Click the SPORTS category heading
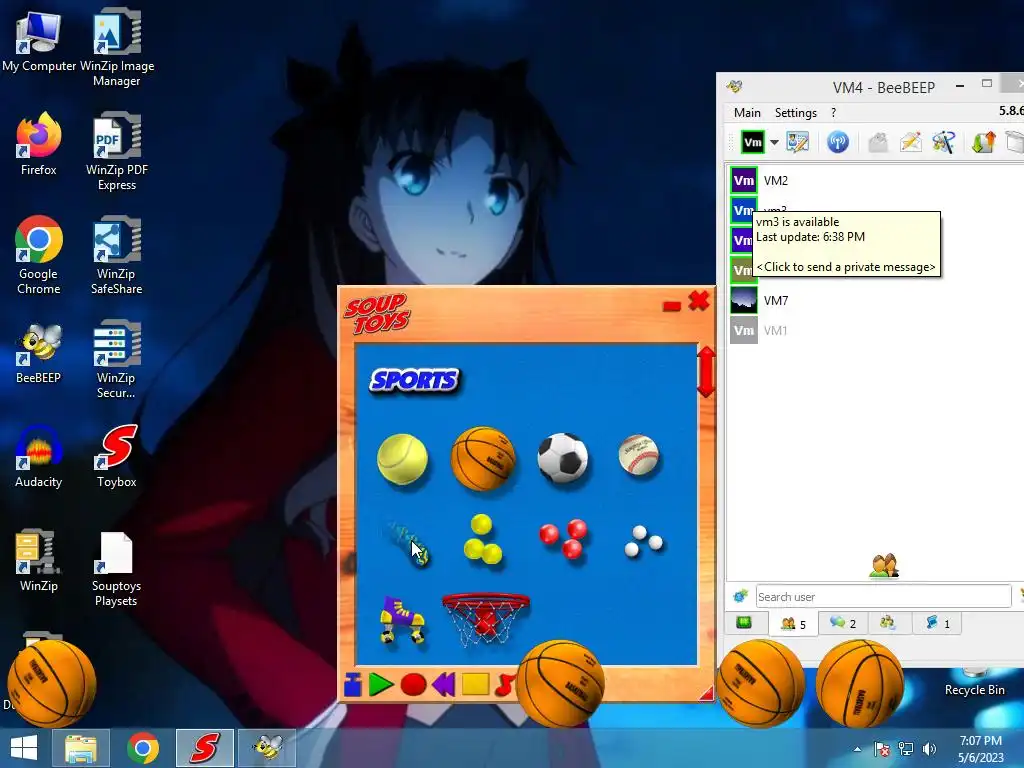 (x=414, y=380)
